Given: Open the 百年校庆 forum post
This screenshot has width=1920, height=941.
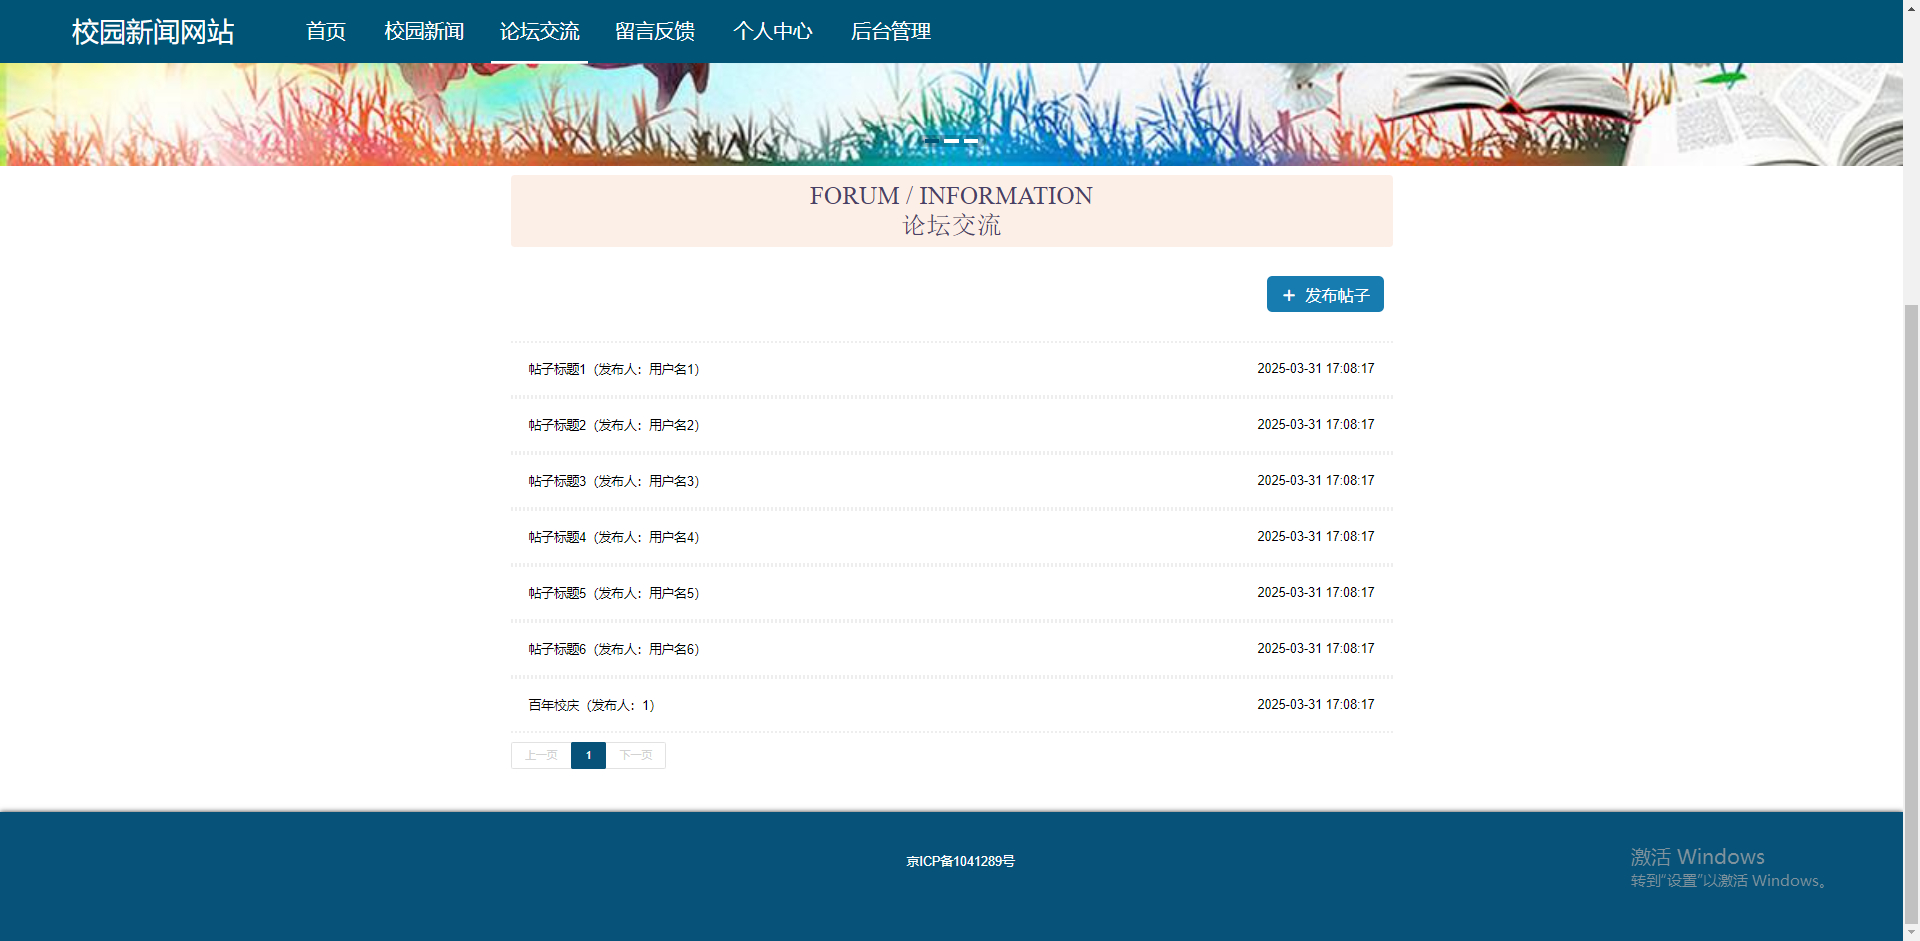Looking at the screenshot, I should [588, 704].
